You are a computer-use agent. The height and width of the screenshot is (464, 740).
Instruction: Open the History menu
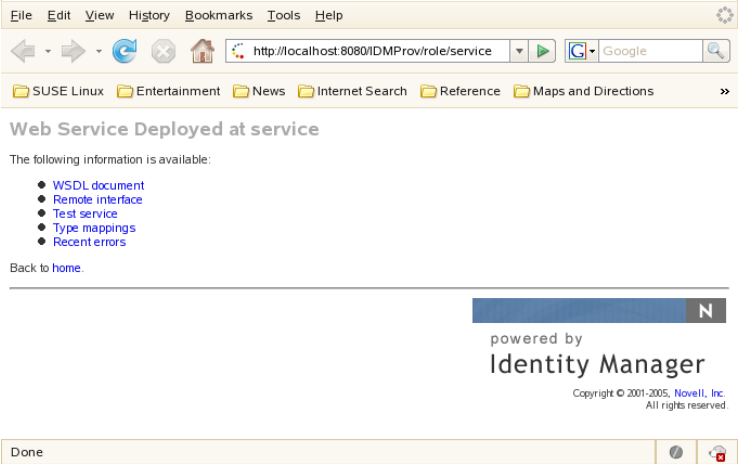click(149, 16)
